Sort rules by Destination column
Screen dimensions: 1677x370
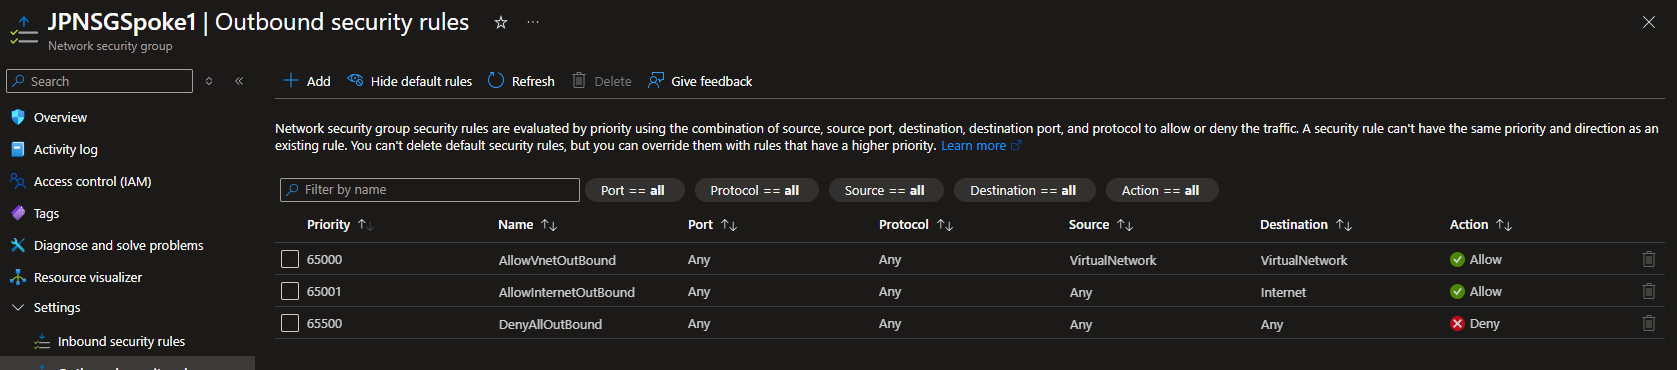(x=1306, y=225)
